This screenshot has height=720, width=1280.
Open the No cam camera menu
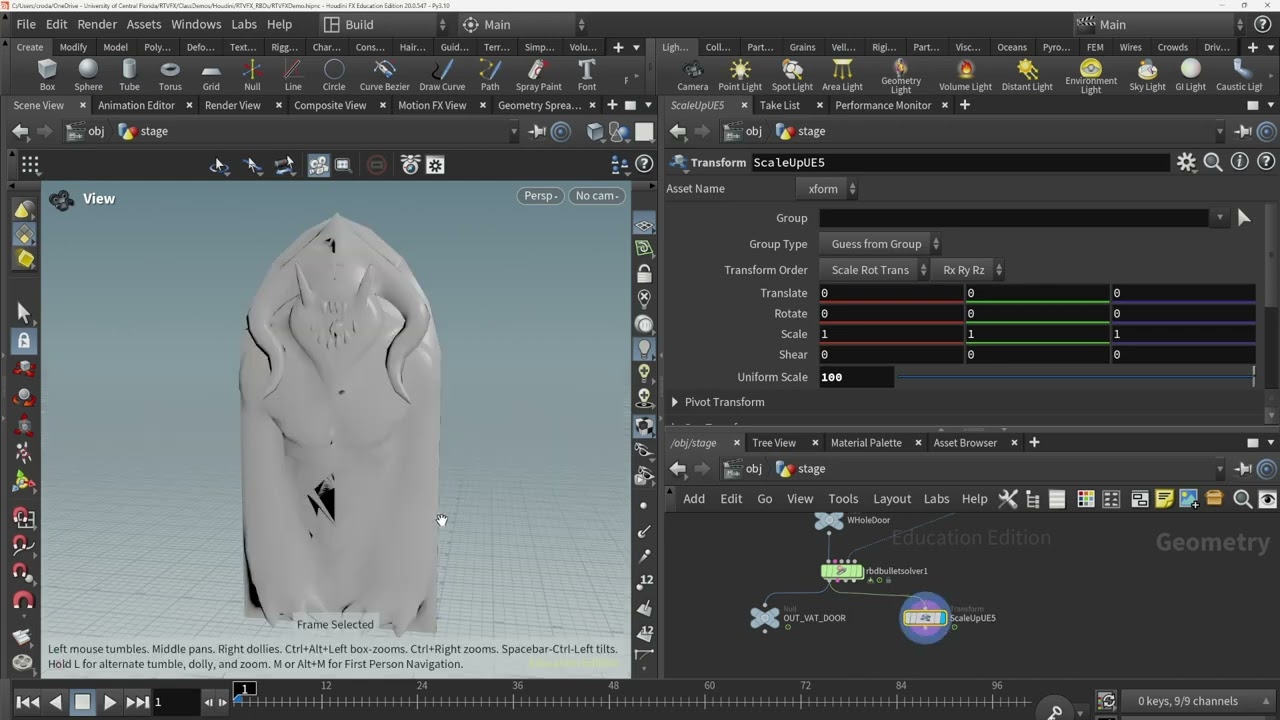tap(598, 196)
